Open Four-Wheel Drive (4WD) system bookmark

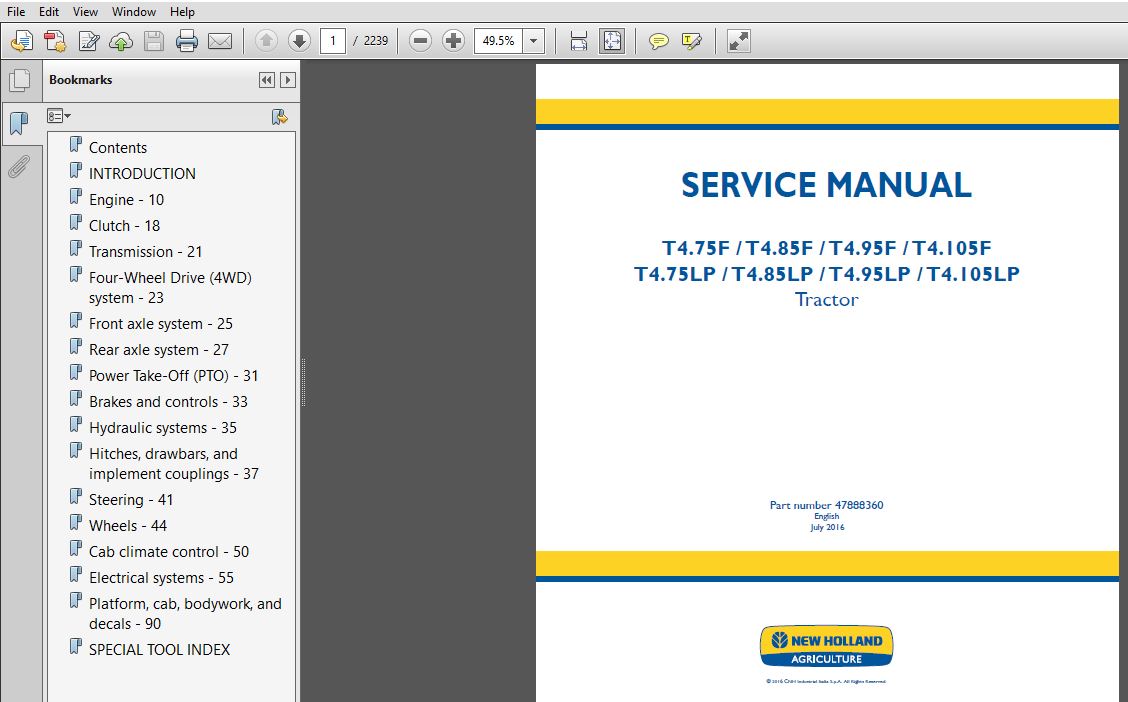[170, 288]
